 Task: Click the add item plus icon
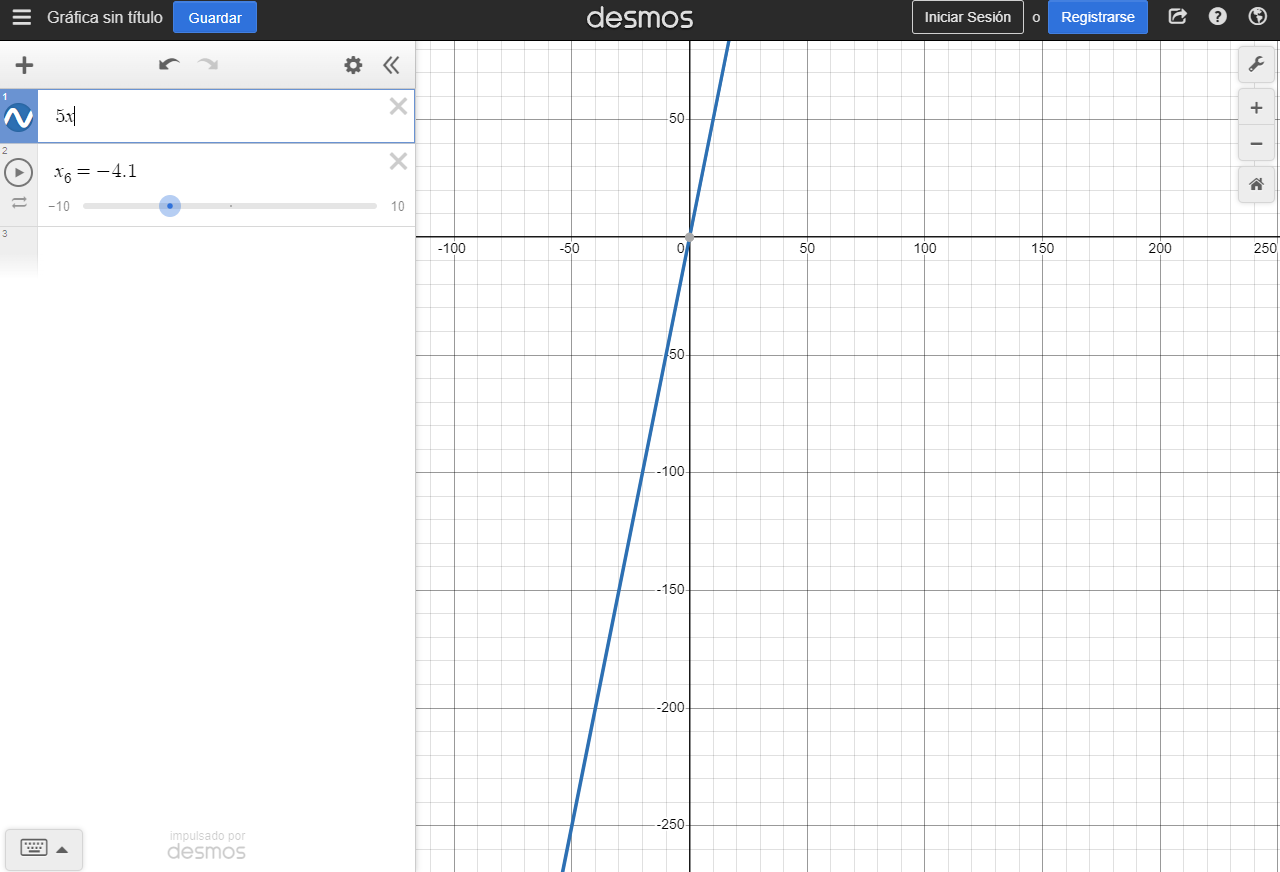pyautogui.click(x=24, y=66)
